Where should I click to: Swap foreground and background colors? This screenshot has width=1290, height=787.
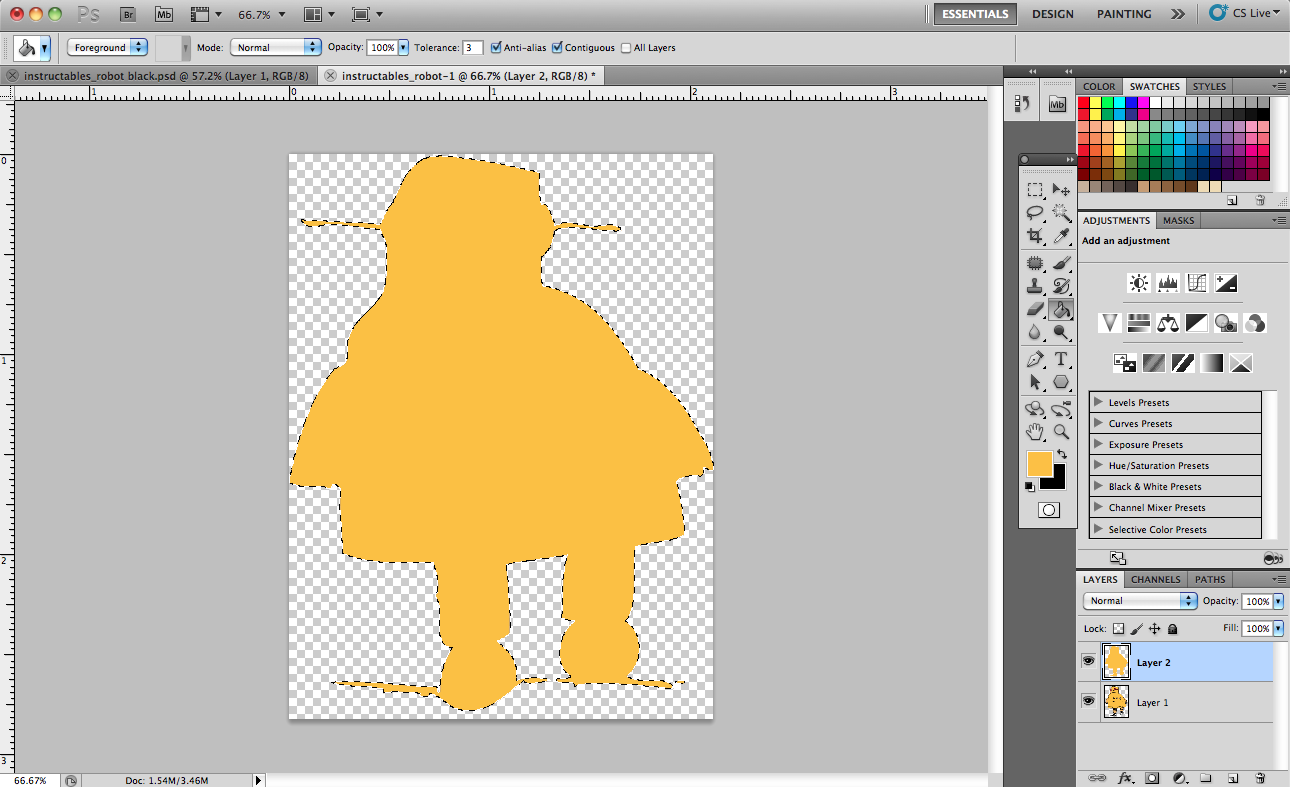coord(1062,455)
